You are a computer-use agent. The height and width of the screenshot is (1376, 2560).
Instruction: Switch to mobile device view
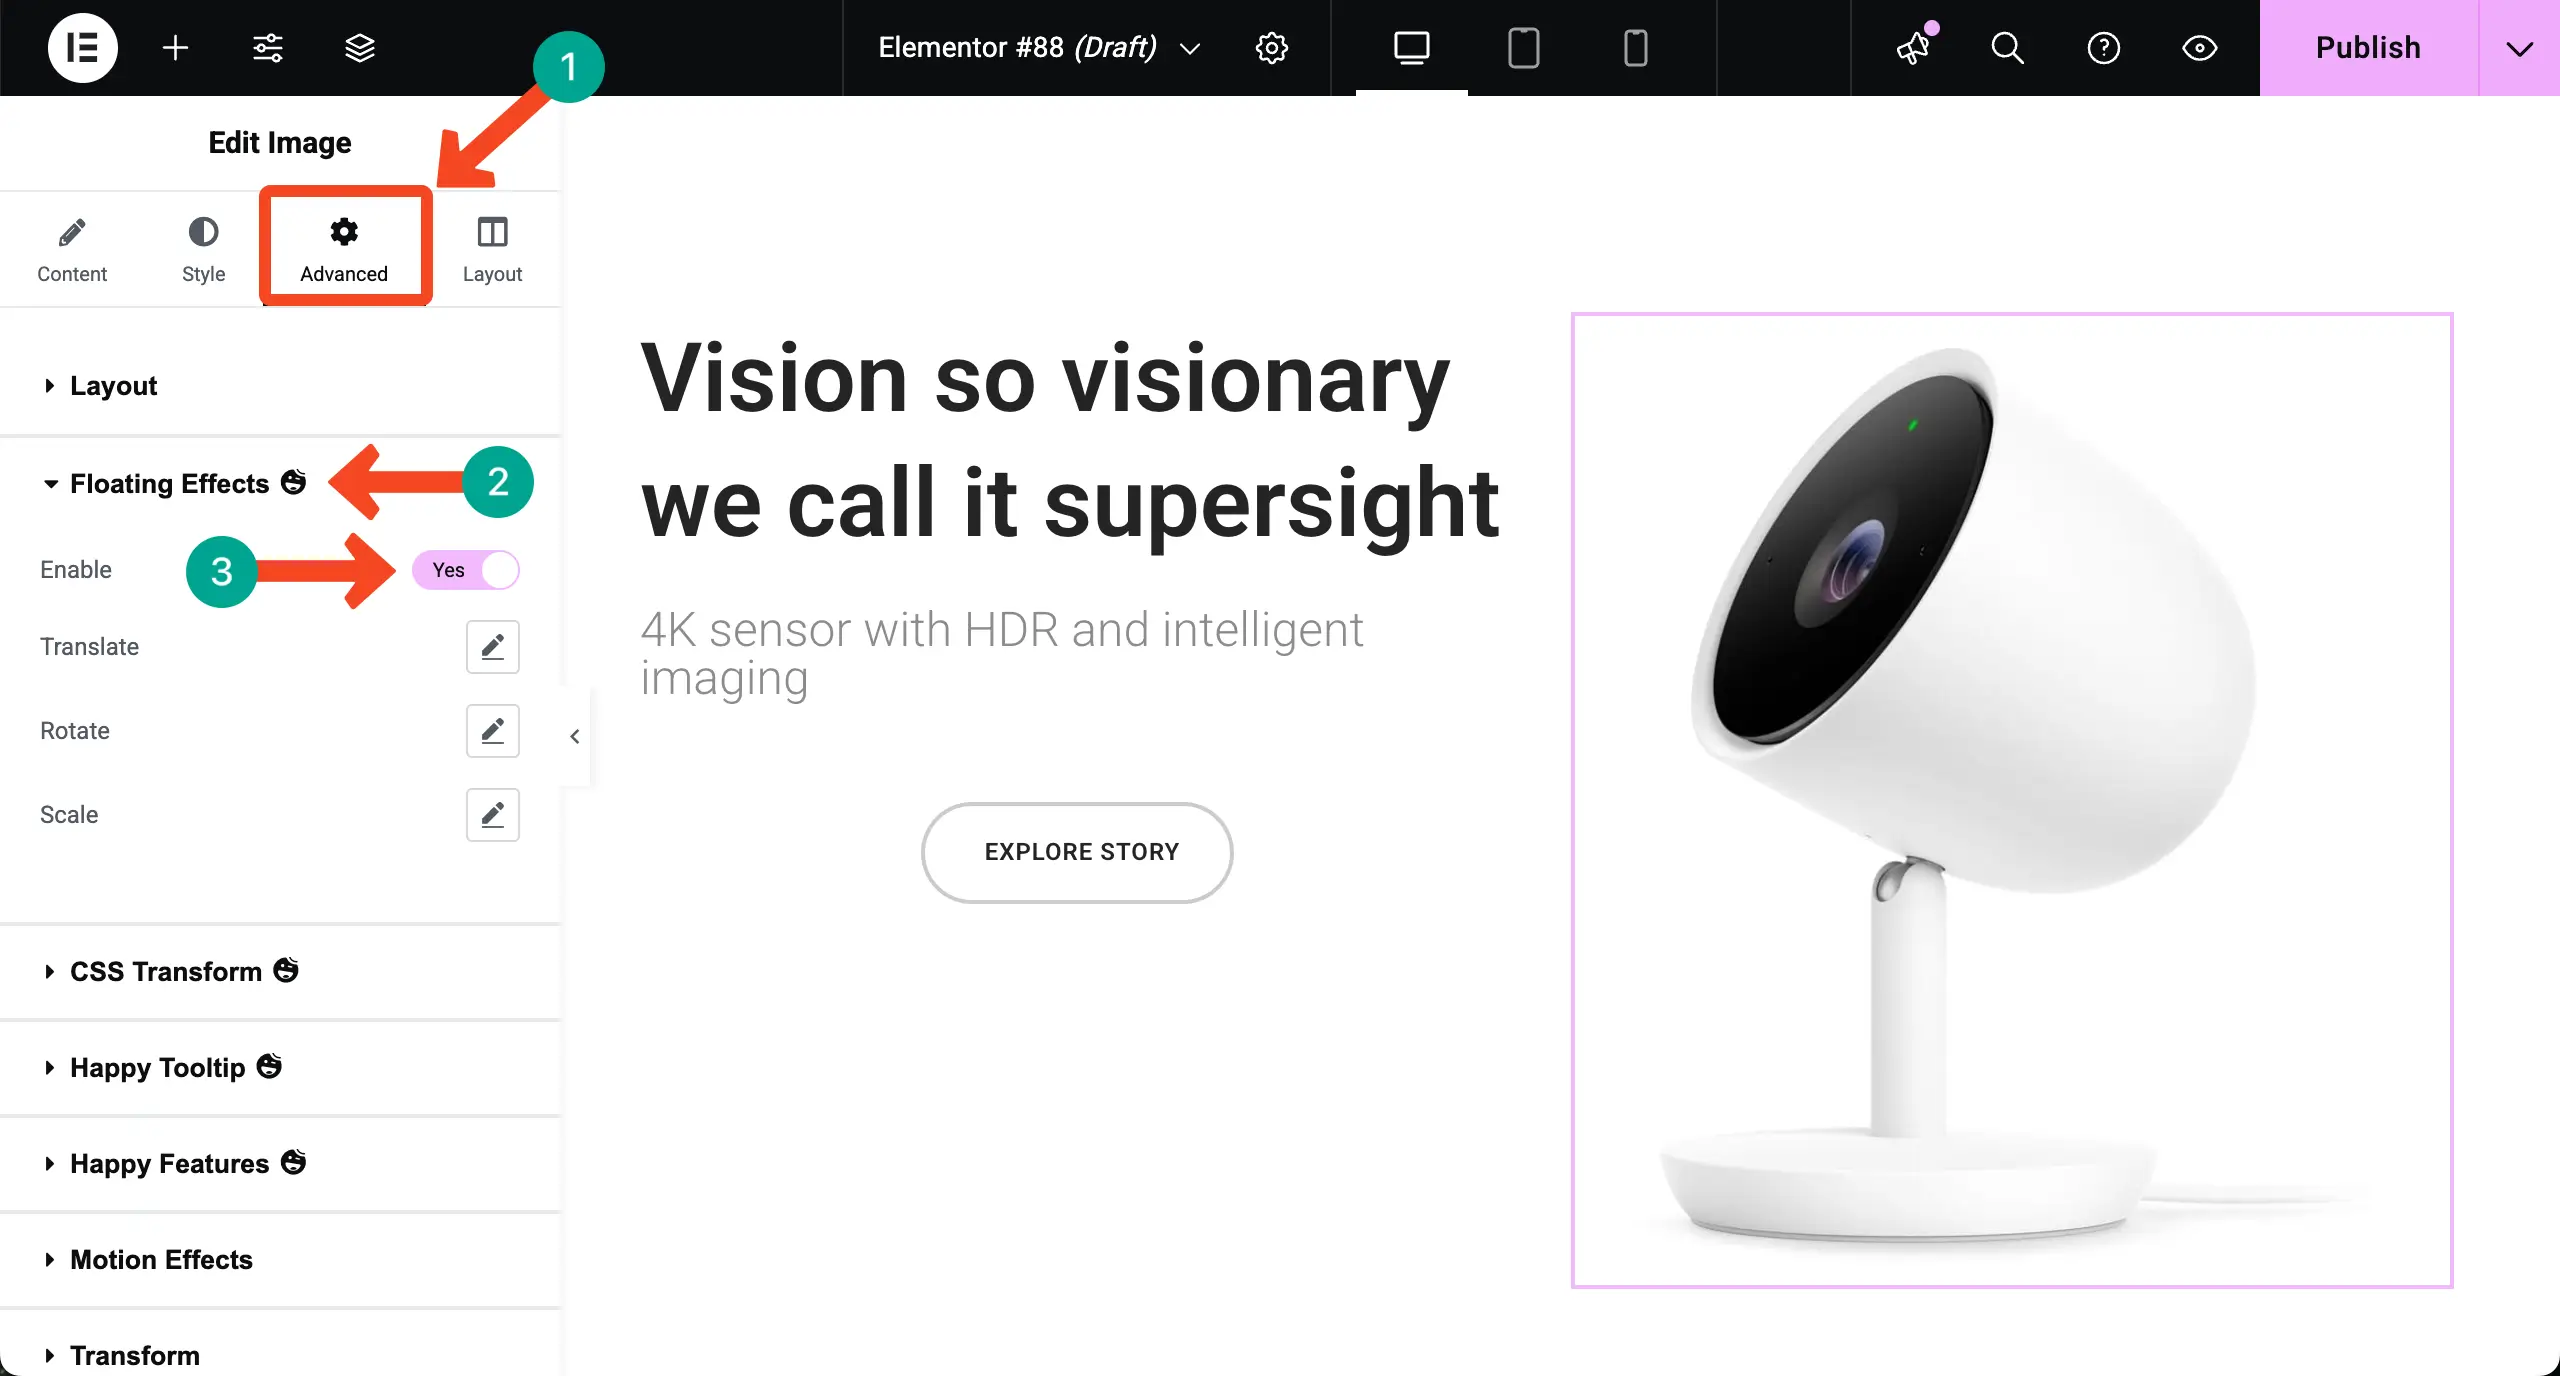pyautogui.click(x=1635, y=47)
